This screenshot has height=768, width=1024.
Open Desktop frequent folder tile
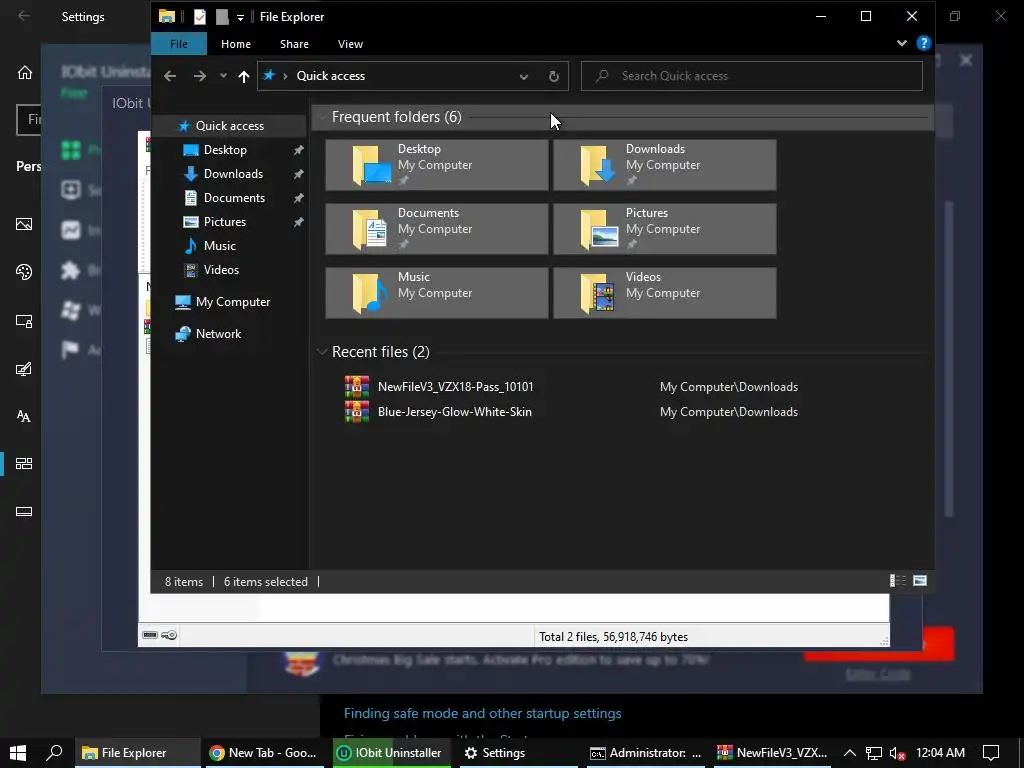[x=437, y=165]
